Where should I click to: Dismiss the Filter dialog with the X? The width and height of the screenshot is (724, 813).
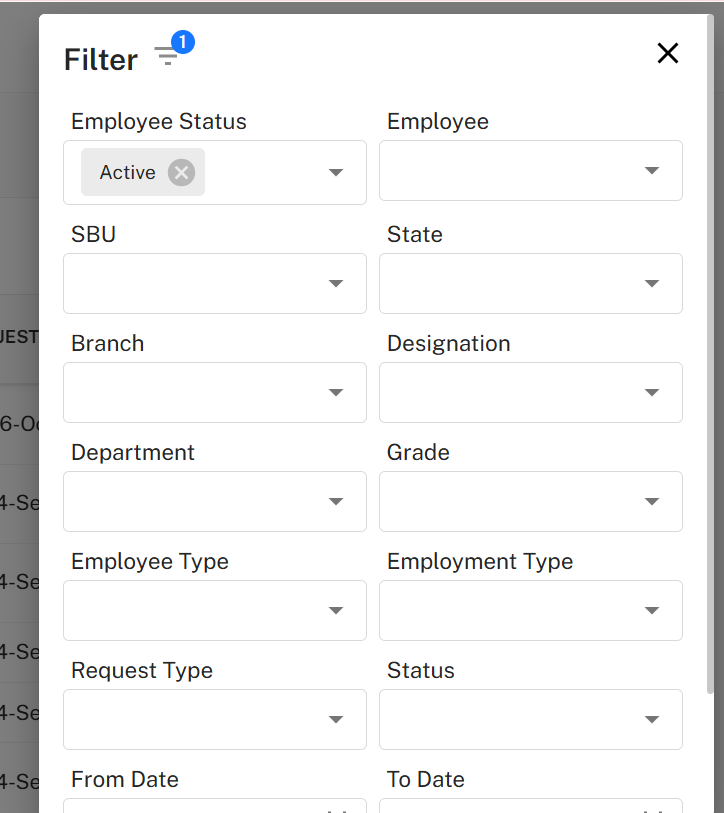(x=667, y=53)
